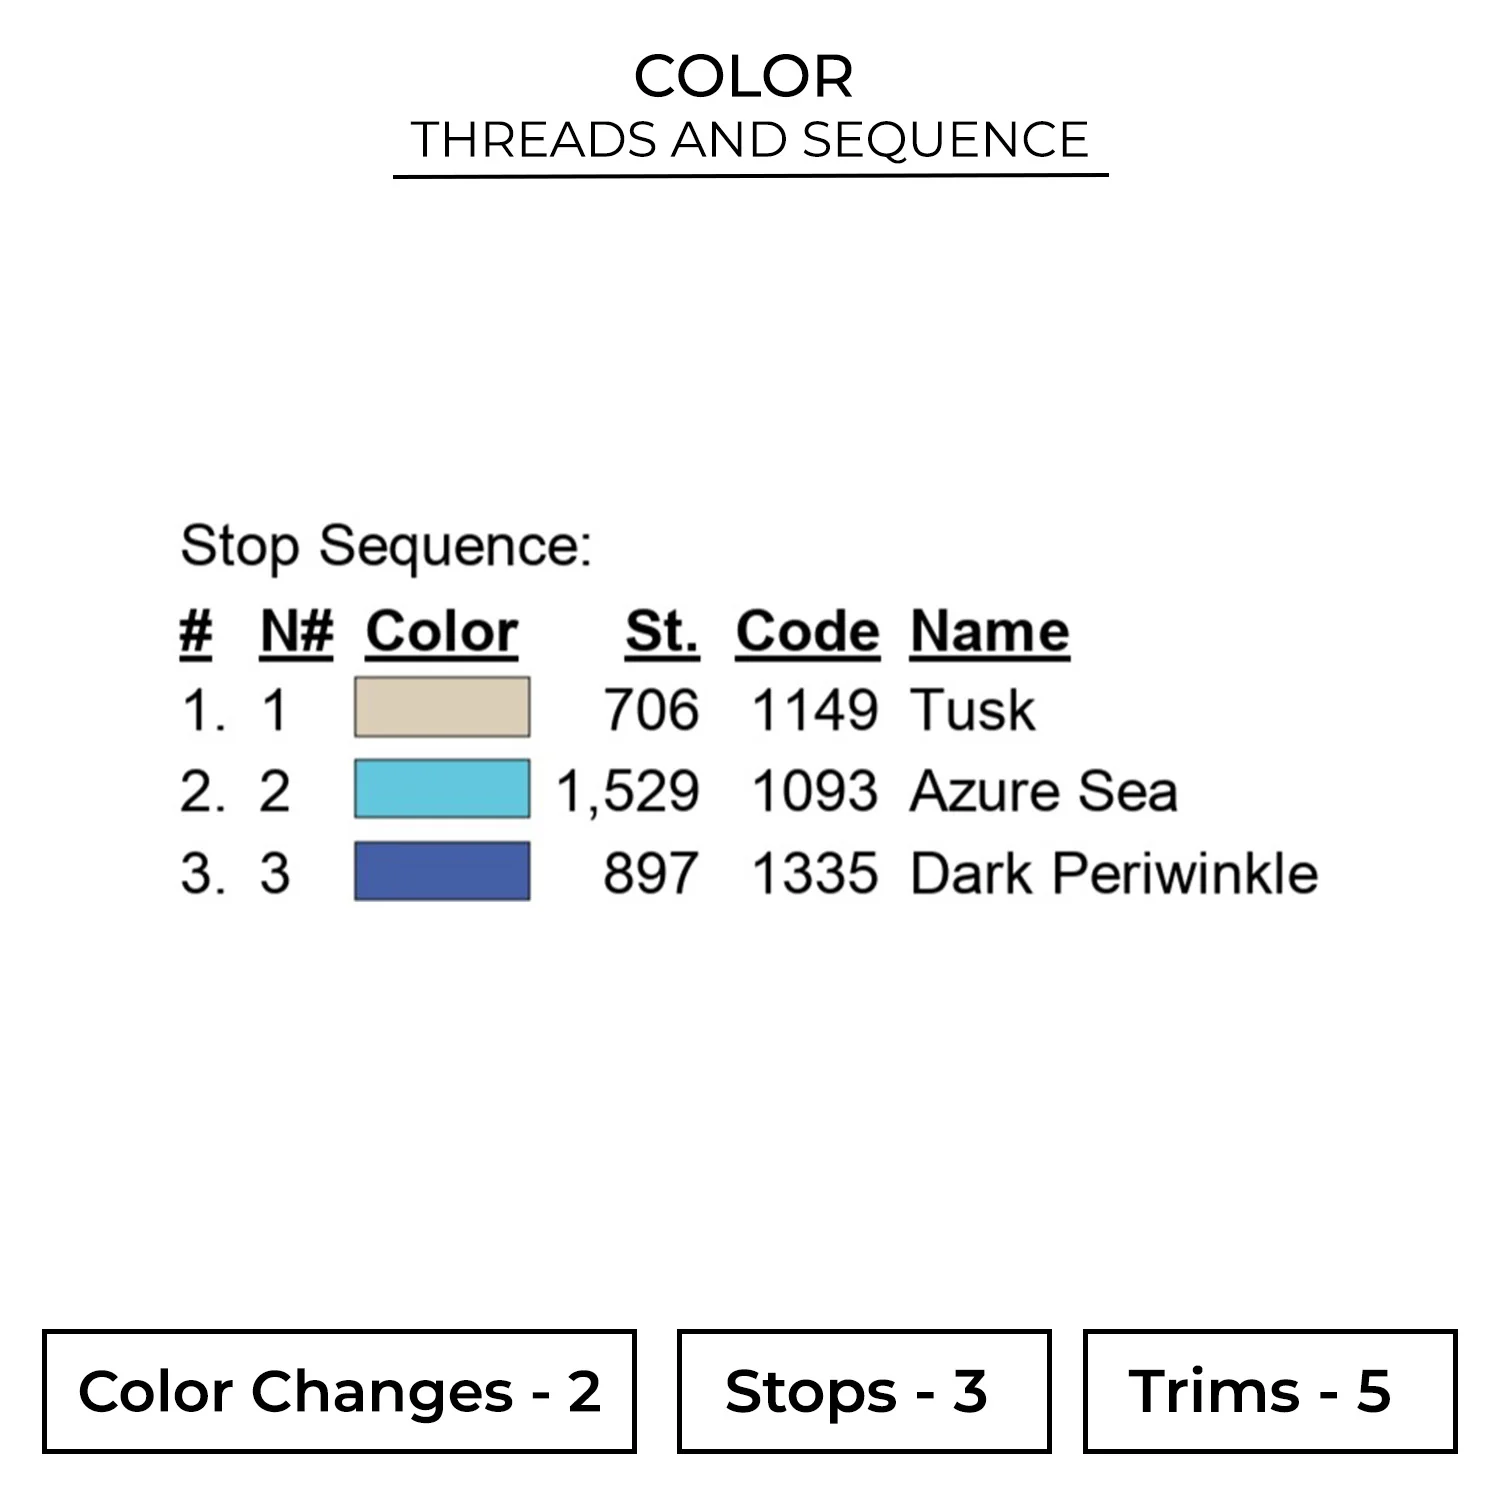Select the Azure Sea thread name
Image resolution: width=1500 pixels, height=1500 pixels.
click(1043, 792)
